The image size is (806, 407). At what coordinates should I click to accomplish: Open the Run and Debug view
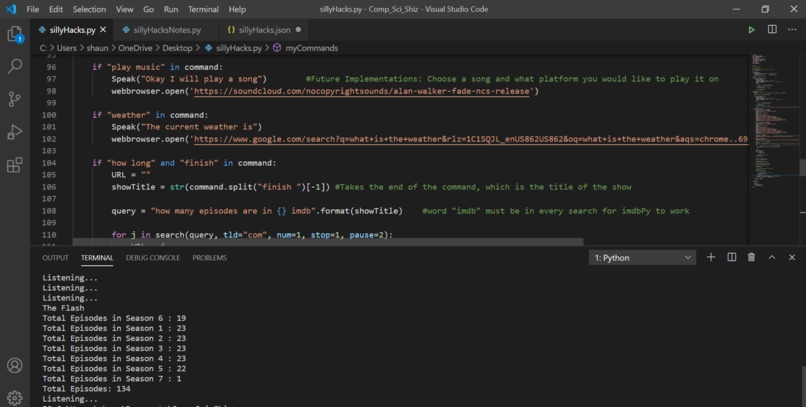pyautogui.click(x=15, y=132)
